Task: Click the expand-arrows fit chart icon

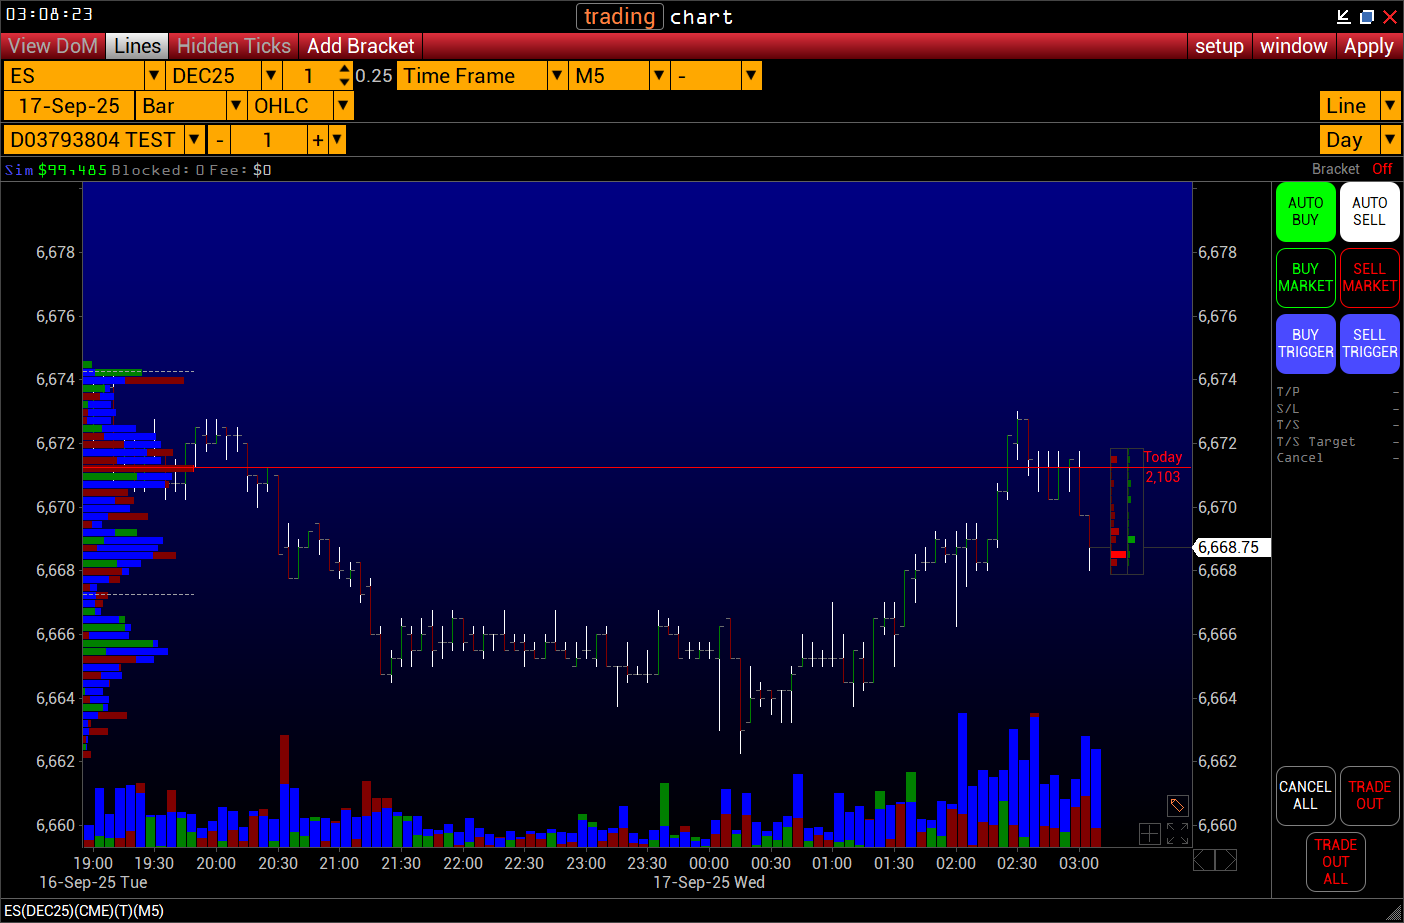Action: pyautogui.click(x=1177, y=833)
